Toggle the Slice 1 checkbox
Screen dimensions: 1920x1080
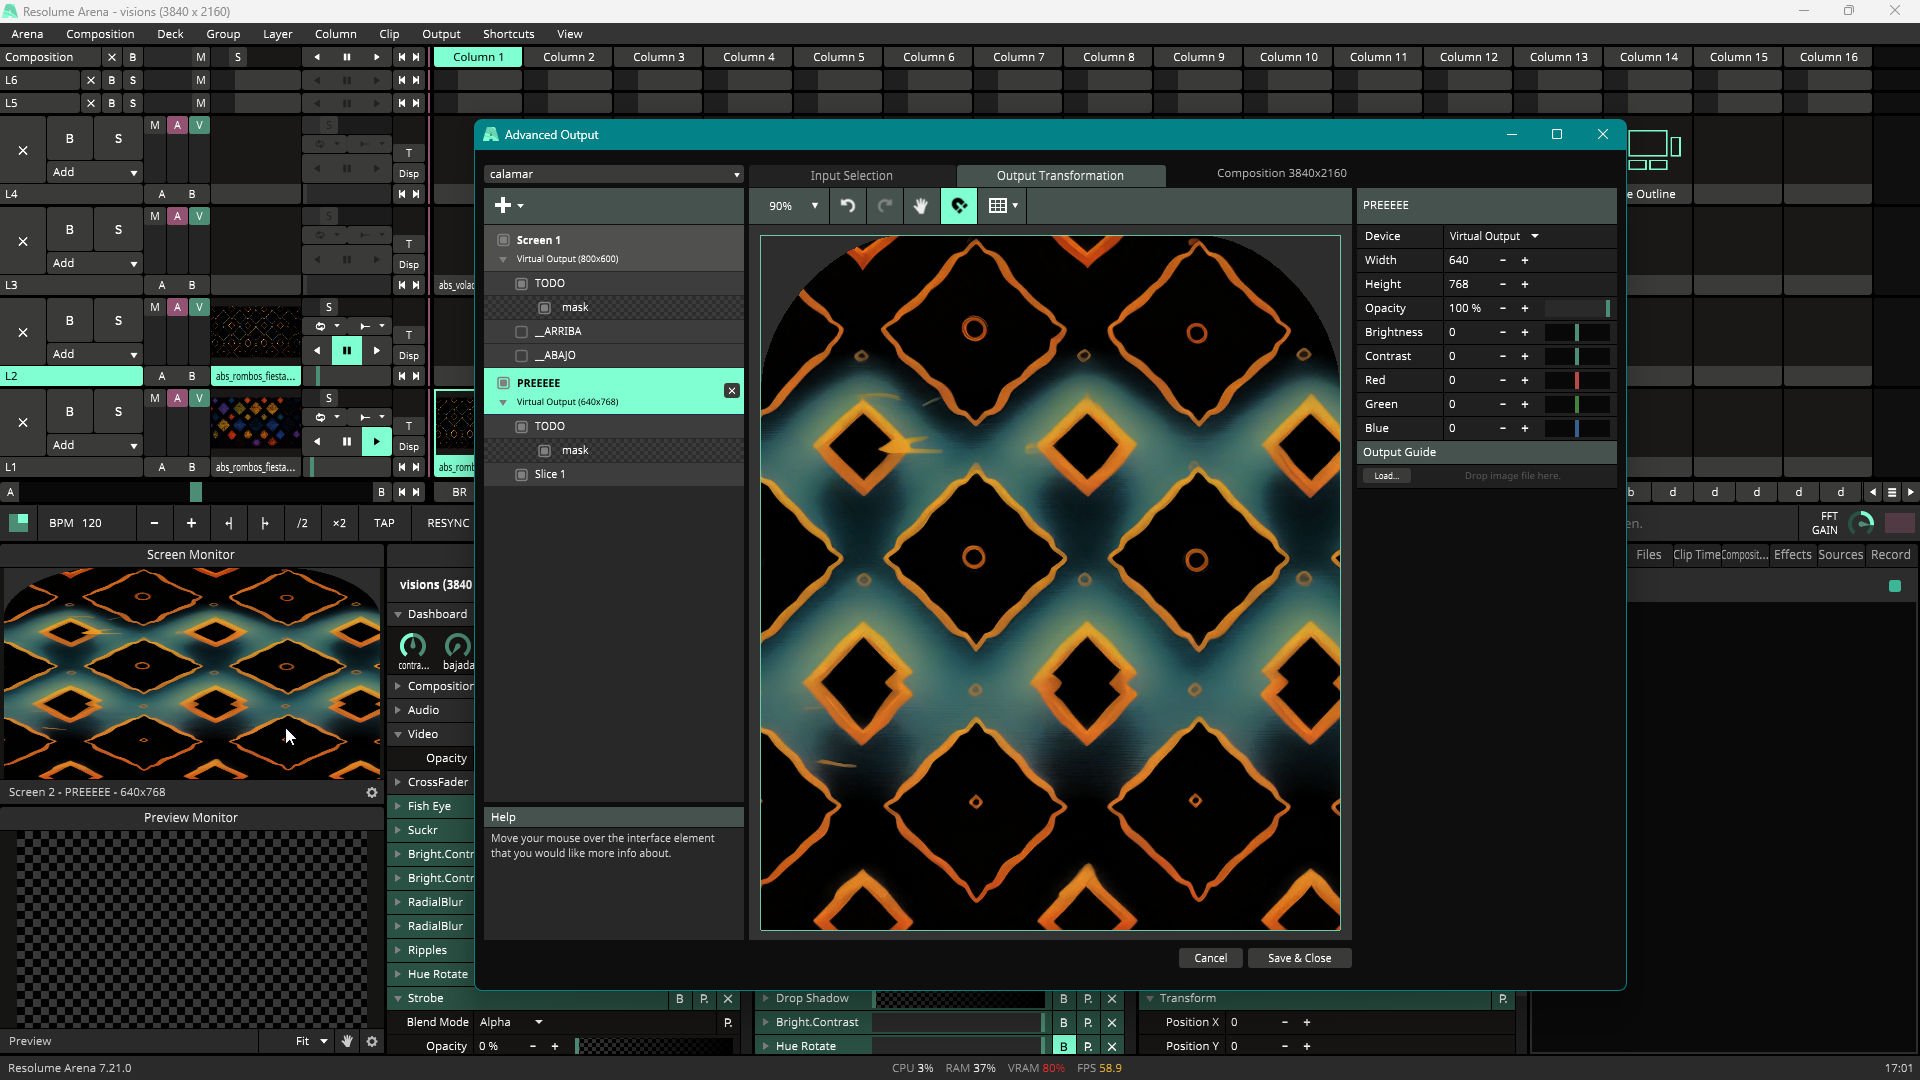pos(521,475)
